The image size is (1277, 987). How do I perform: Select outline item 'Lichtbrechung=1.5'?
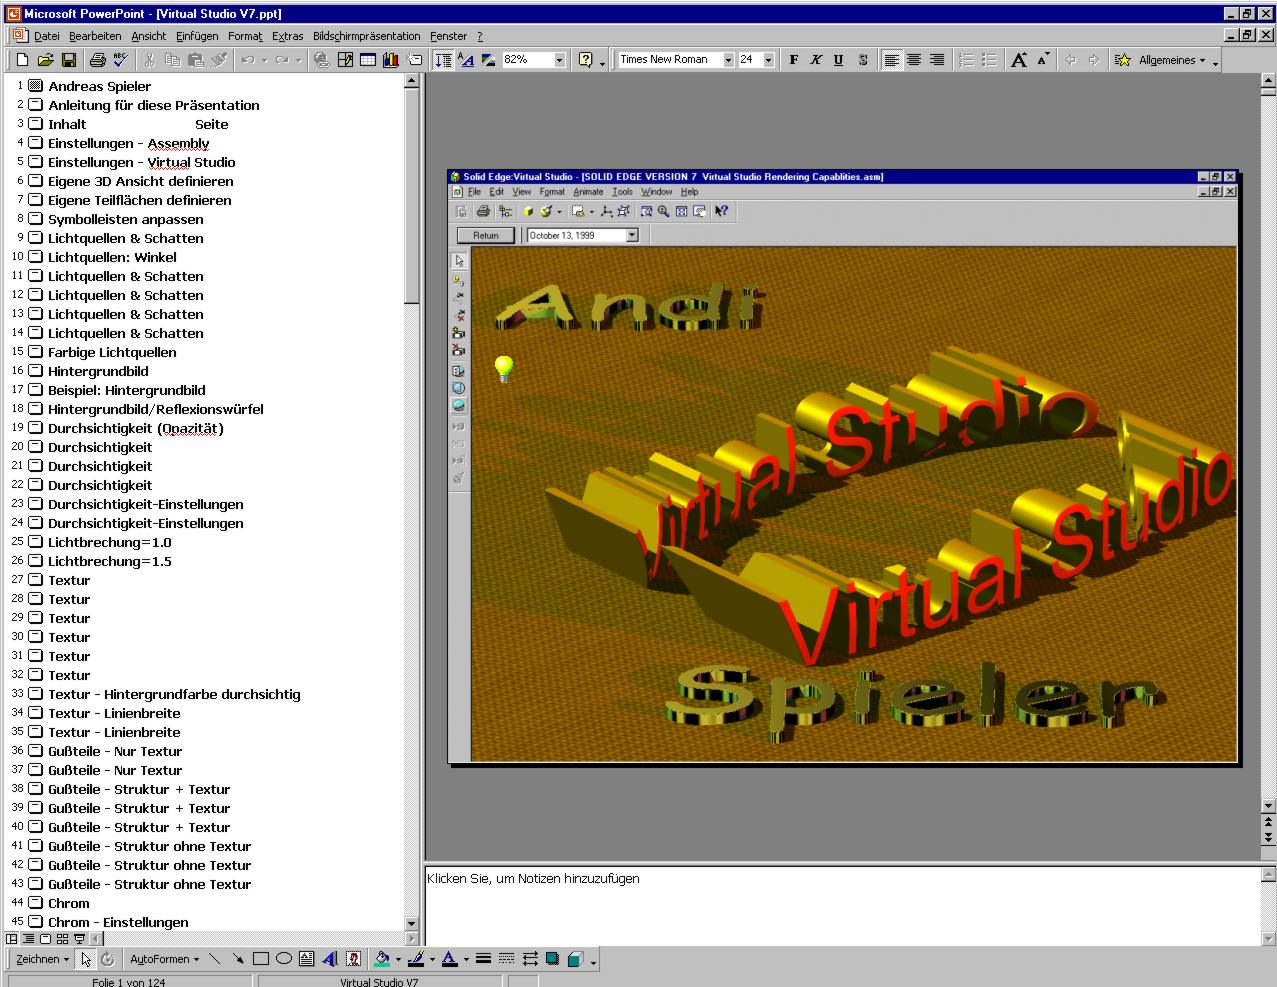110,561
